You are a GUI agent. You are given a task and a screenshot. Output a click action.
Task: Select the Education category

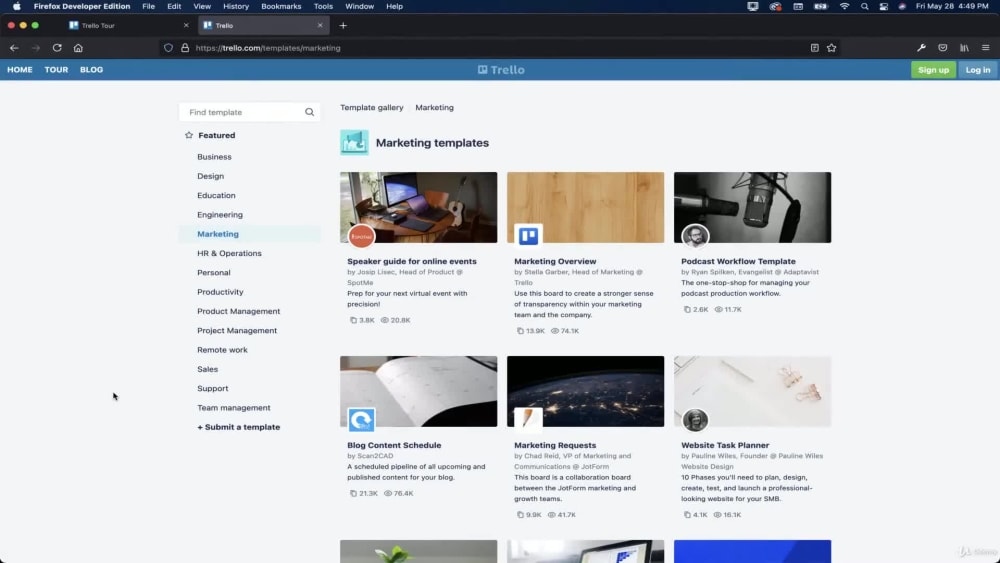[x=216, y=196]
